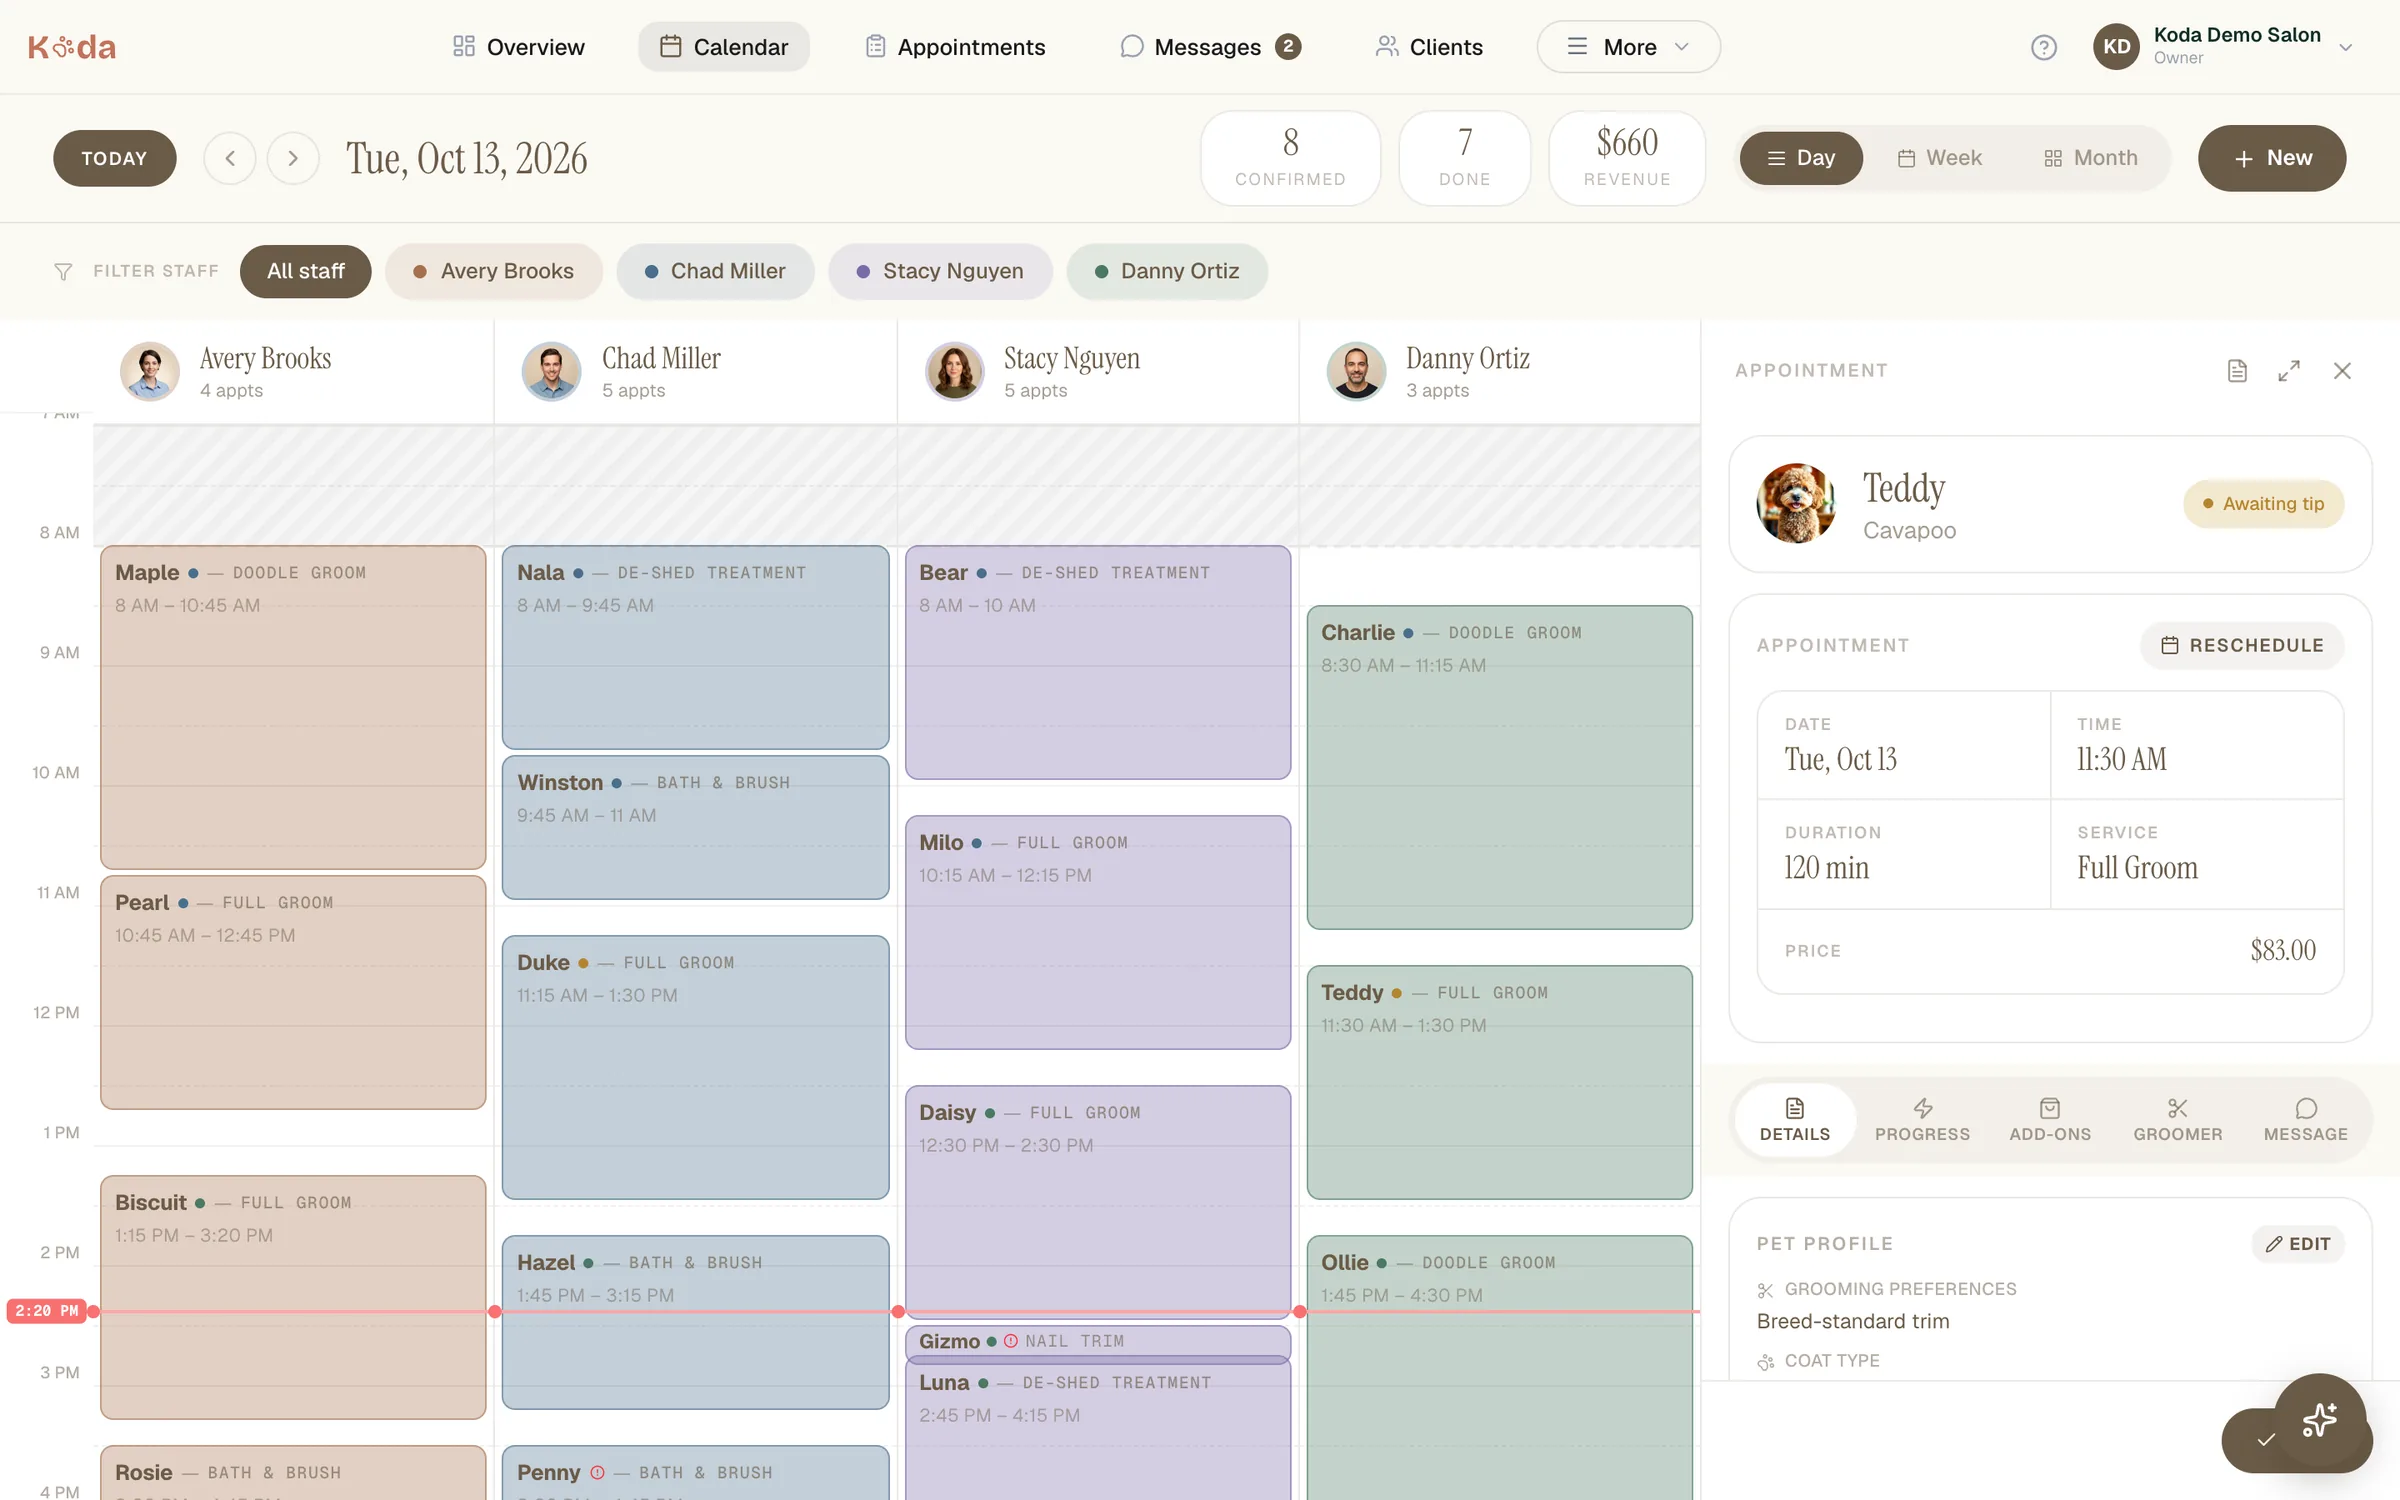Click the Reschedule button
The height and width of the screenshot is (1500, 2400).
point(2242,645)
